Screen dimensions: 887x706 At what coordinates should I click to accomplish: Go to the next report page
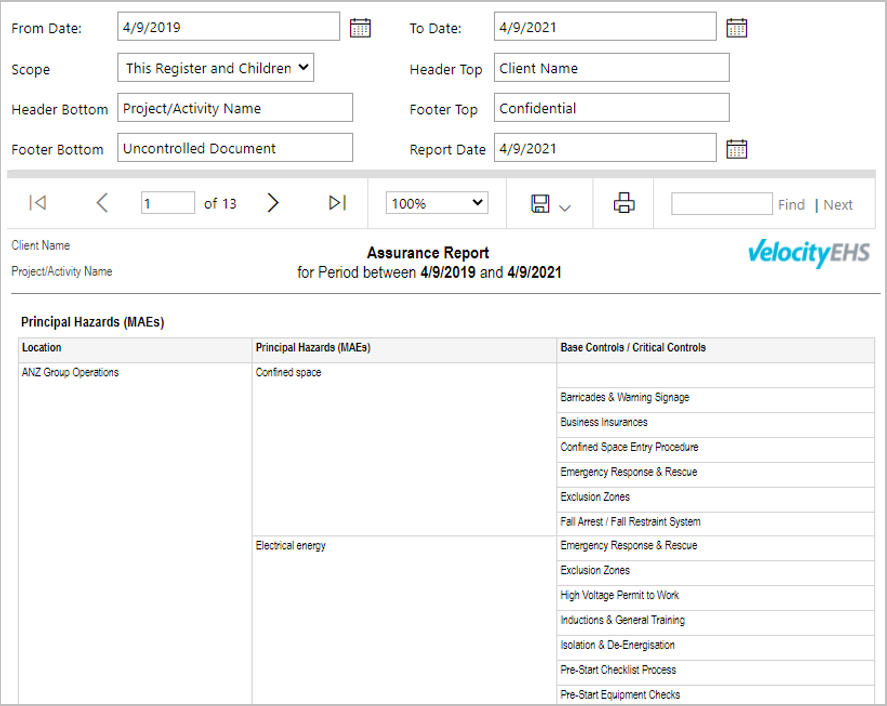point(273,203)
